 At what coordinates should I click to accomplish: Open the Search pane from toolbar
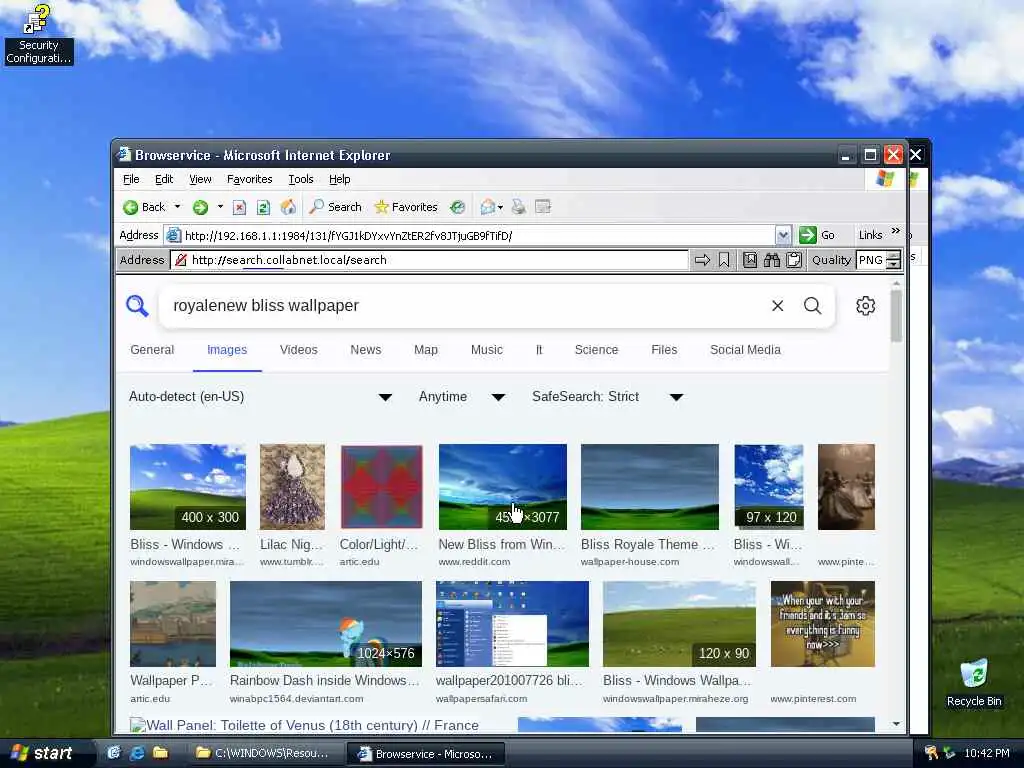coord(336,207)
